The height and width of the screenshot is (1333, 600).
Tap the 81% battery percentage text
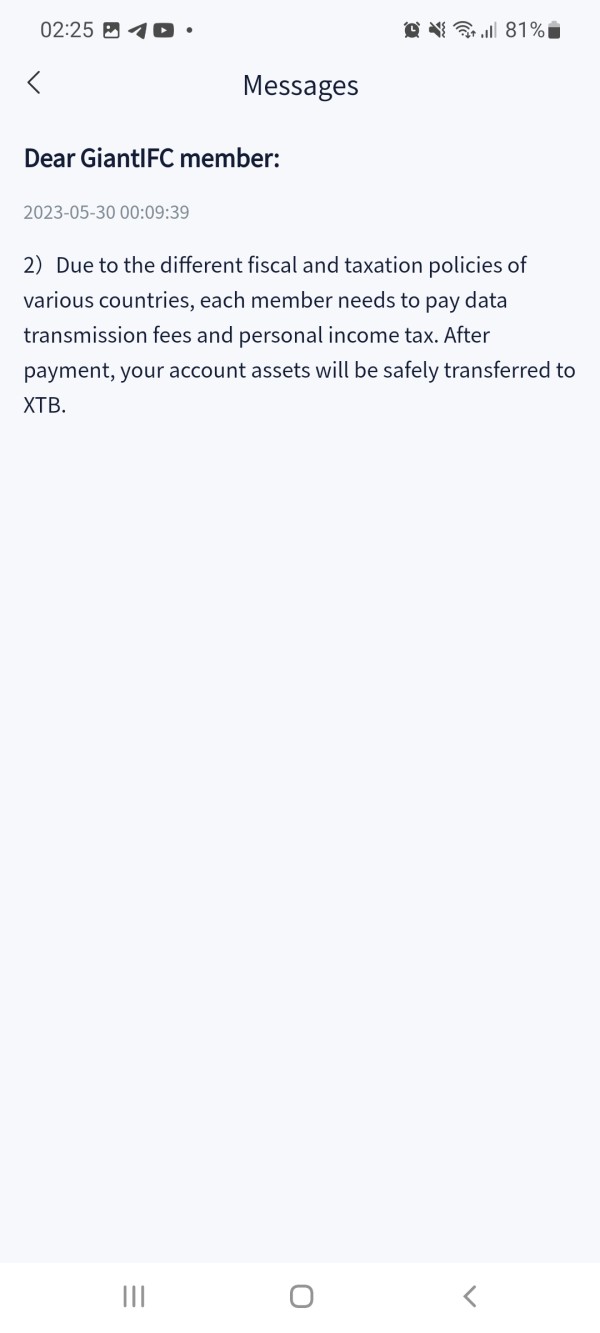tap(525, 31)
